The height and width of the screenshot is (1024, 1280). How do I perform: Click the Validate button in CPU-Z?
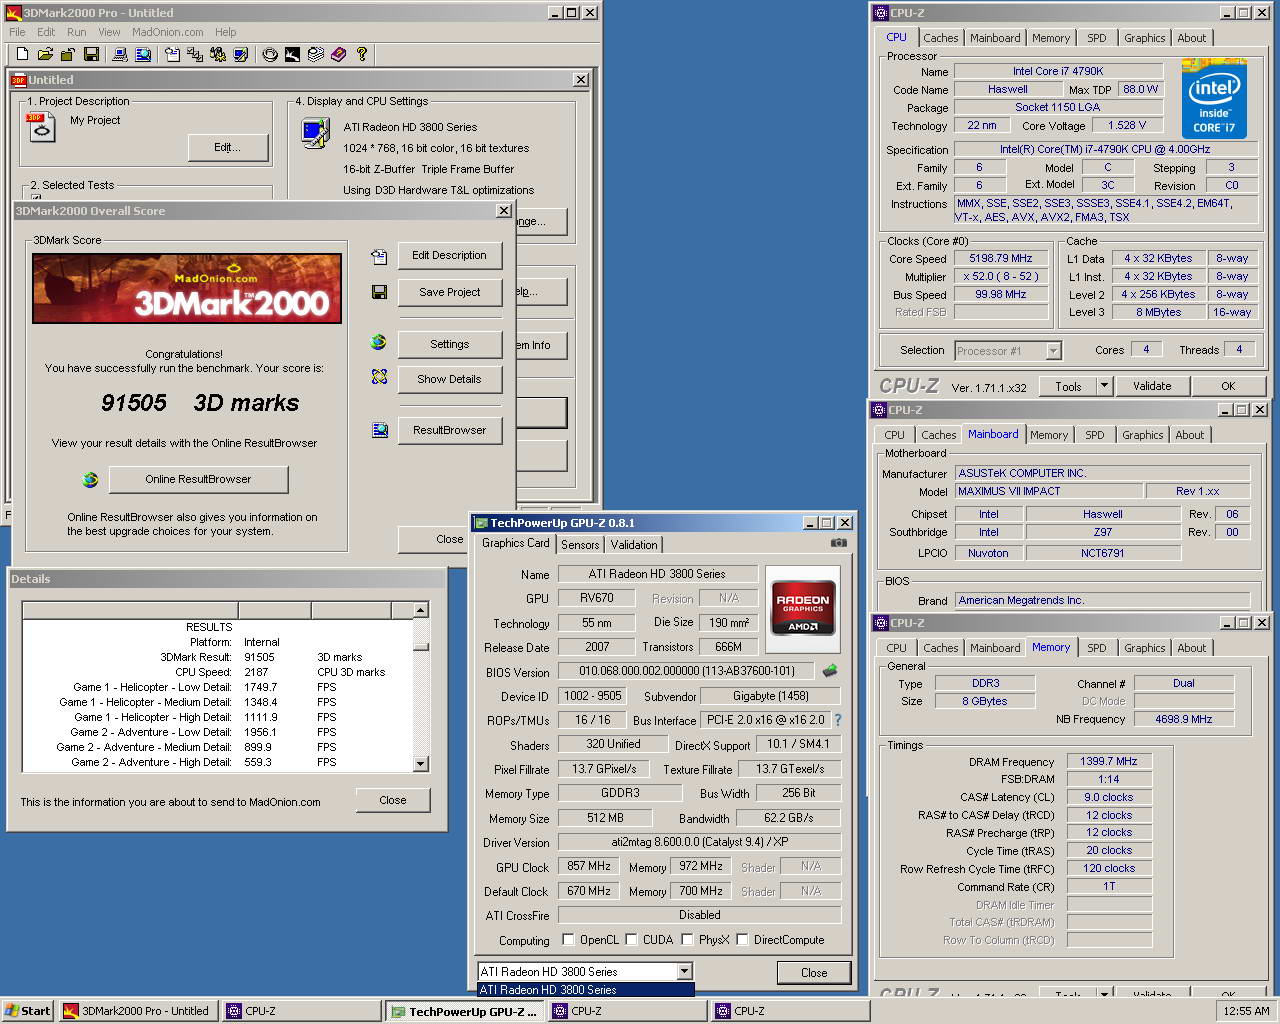pyautogui.click(x=1152, y=386)
